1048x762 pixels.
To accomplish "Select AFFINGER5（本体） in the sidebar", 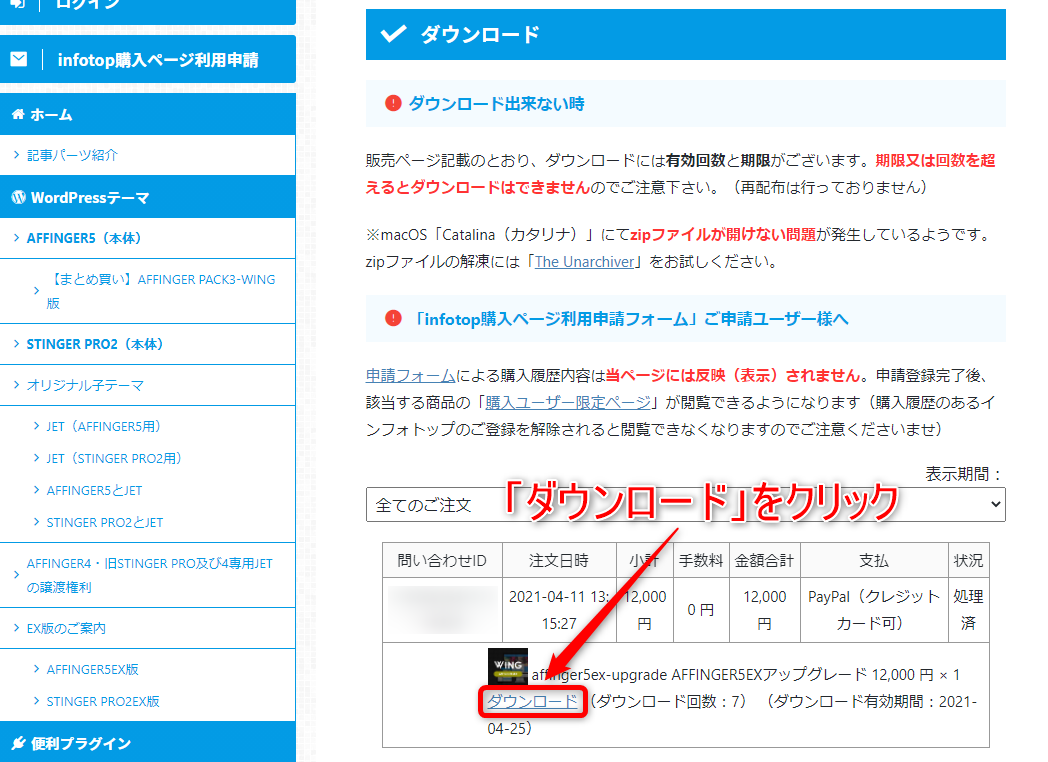I will (x=148, y=238).
